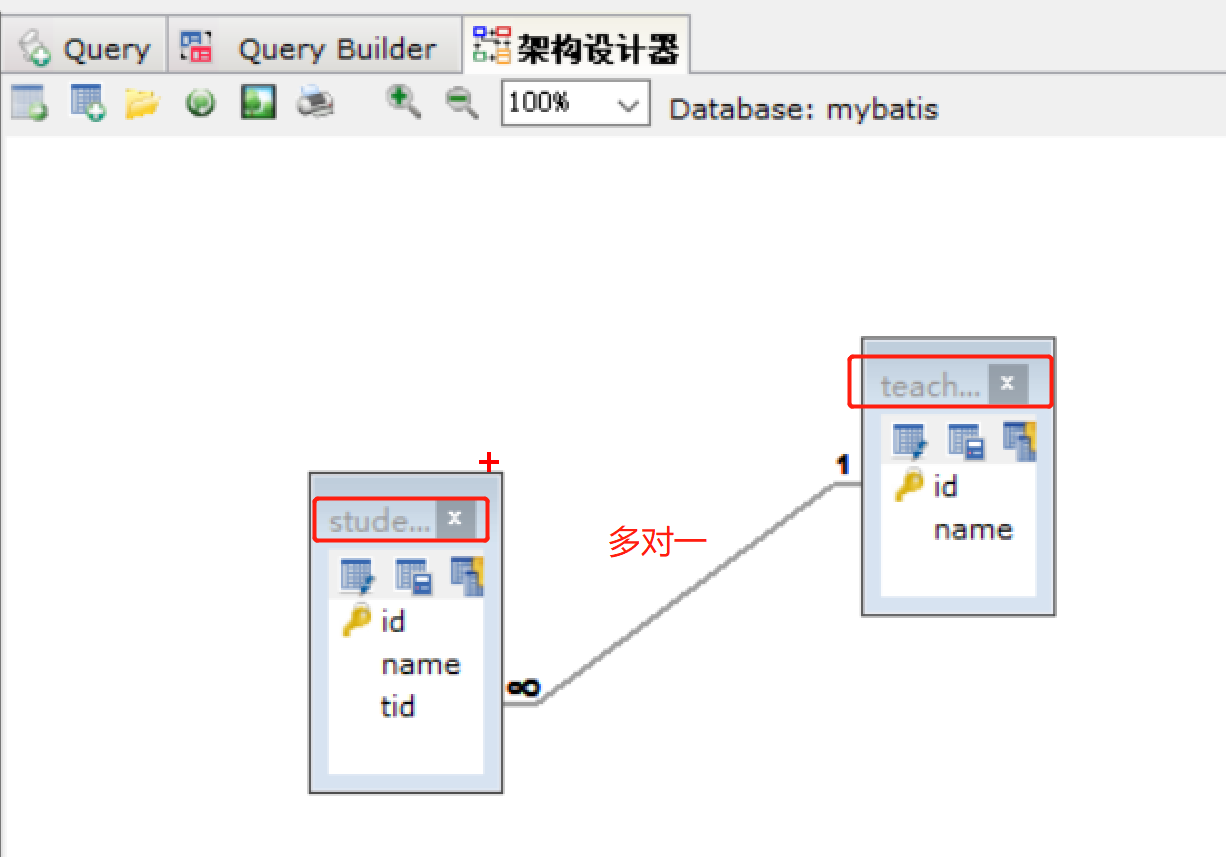Open the zoom percentage dropdown
Image resolution: width=1226 pixels, height=857 pixels.
click(628, 103)
